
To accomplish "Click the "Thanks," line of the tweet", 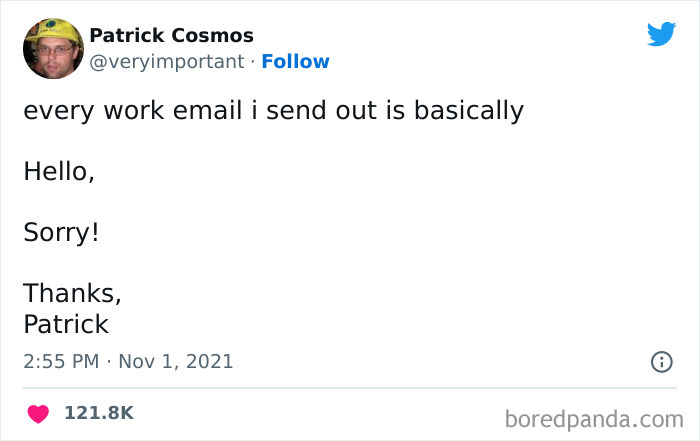I will click(72, 294).
